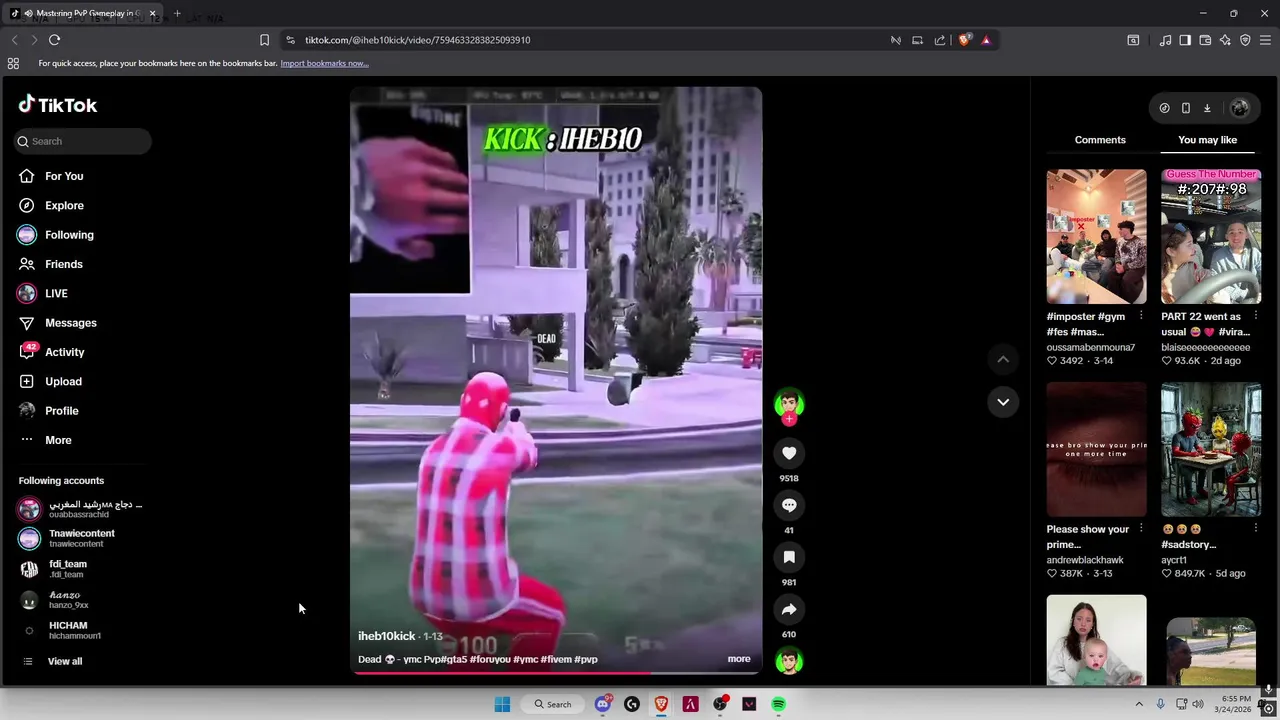Image resolution: width=1280 pixels, height=720 pixels.
Task: Open options for PART 22 video
Action: pos(1256,316)
